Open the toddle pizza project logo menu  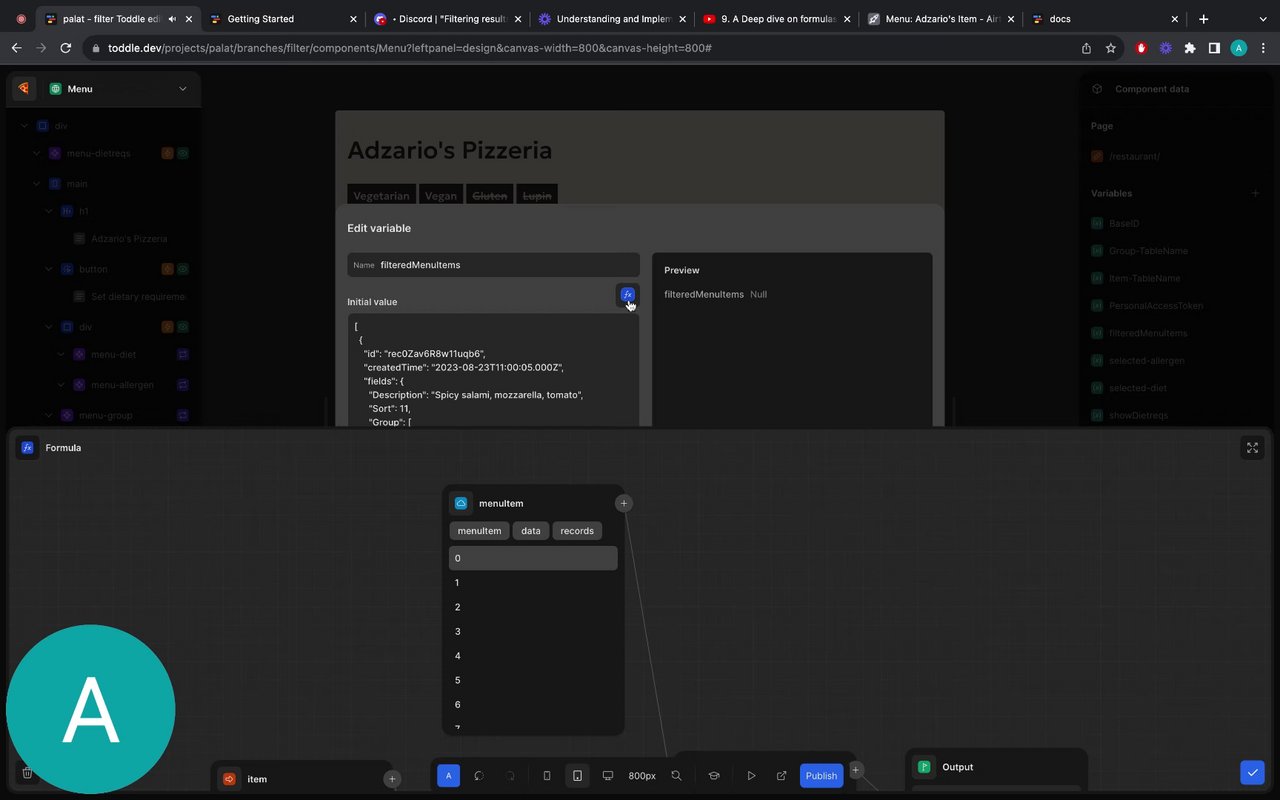click(x=24, y=88)
